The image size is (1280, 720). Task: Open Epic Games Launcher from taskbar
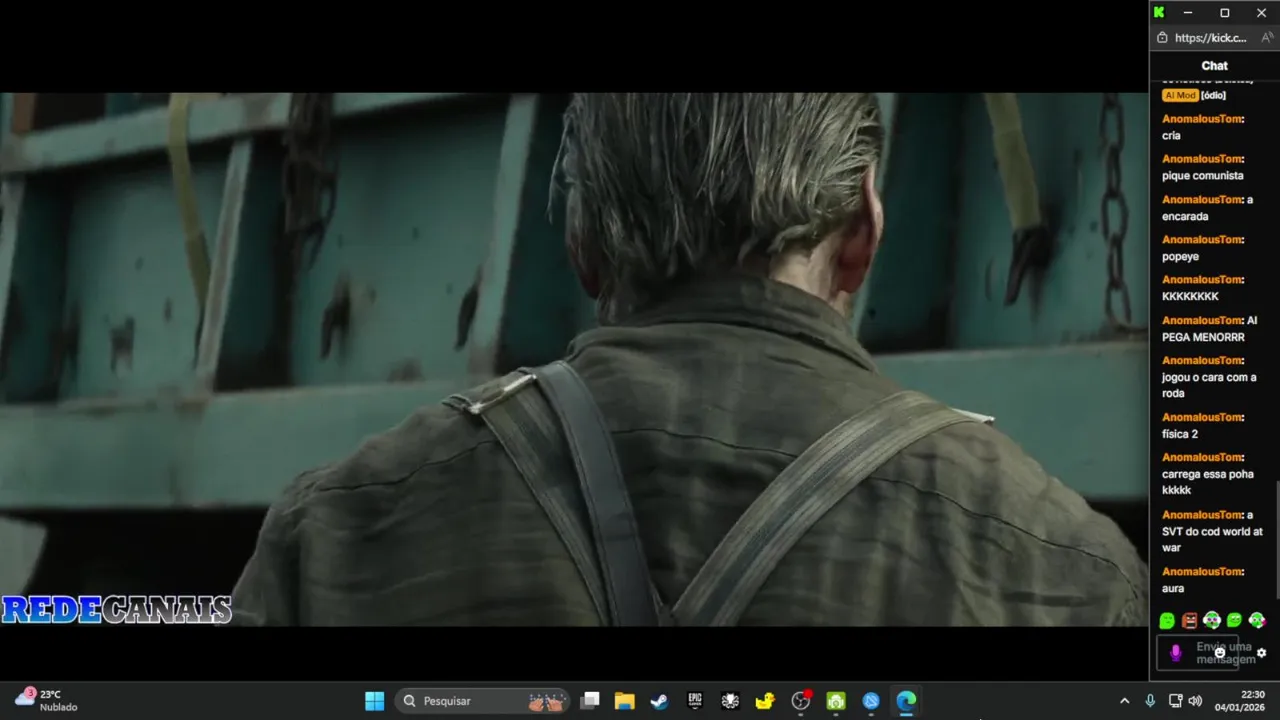click(695, 701)
